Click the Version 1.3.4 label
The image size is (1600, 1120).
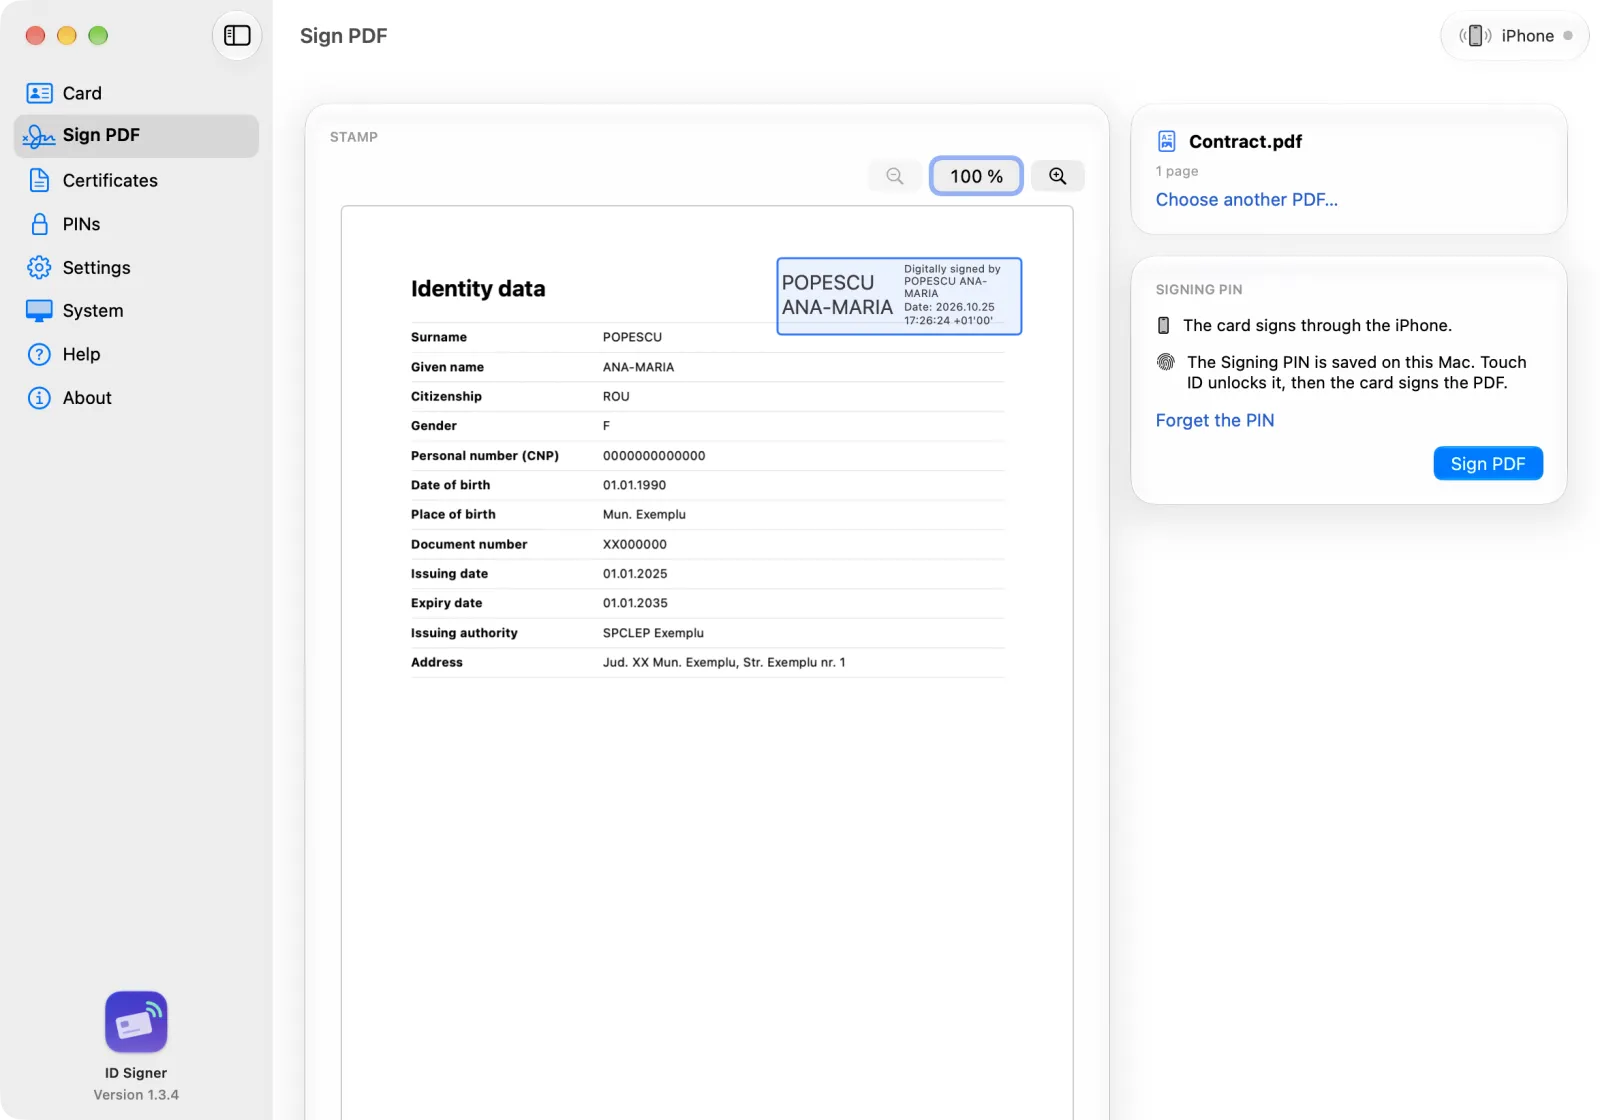pos(136,1095)
